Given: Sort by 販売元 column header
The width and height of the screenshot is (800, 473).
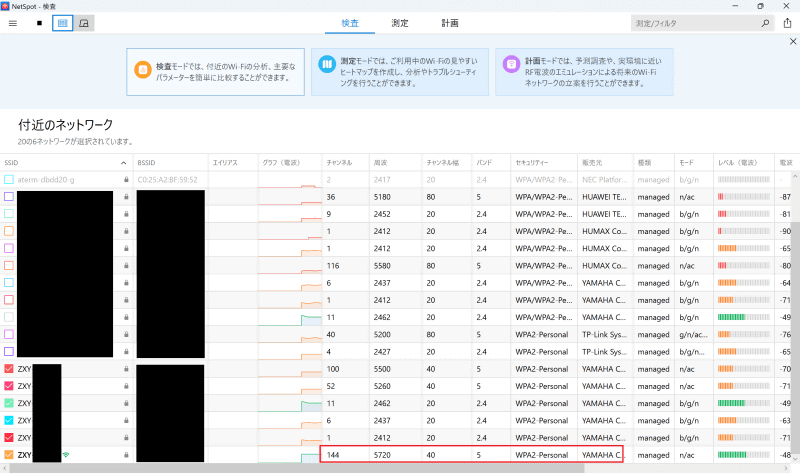Looking at the screenshot, I should [x=605, y=162].
